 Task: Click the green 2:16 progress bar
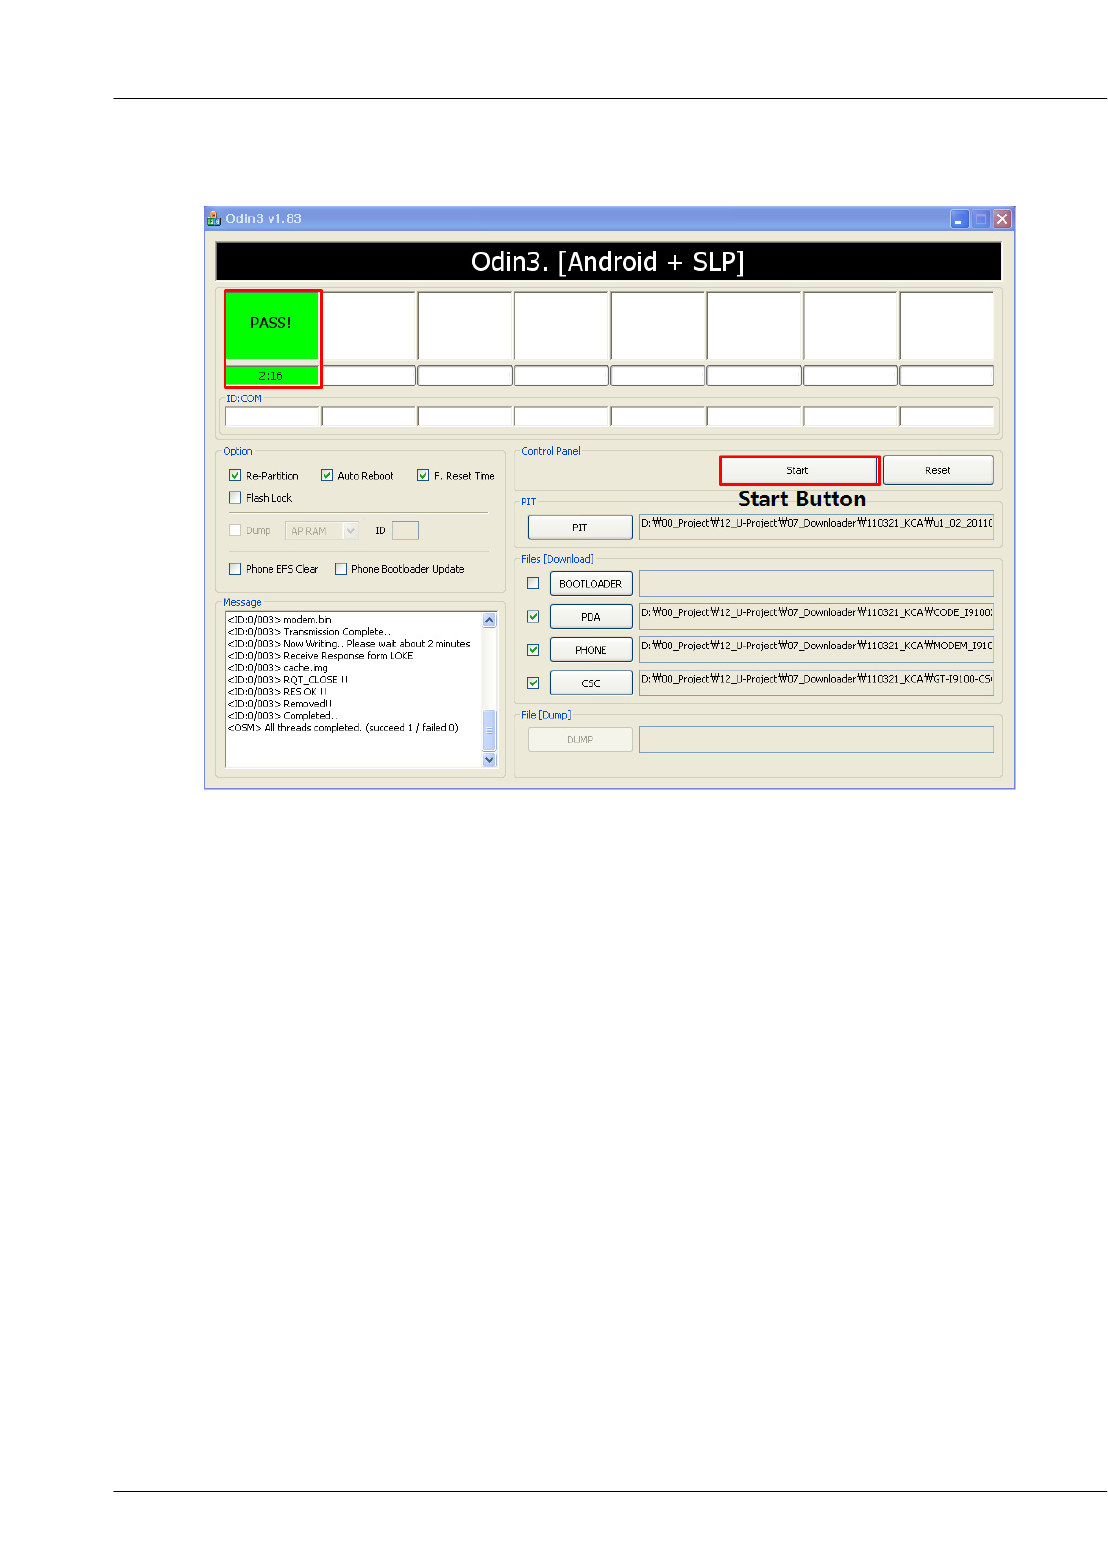tap(272, 375)
